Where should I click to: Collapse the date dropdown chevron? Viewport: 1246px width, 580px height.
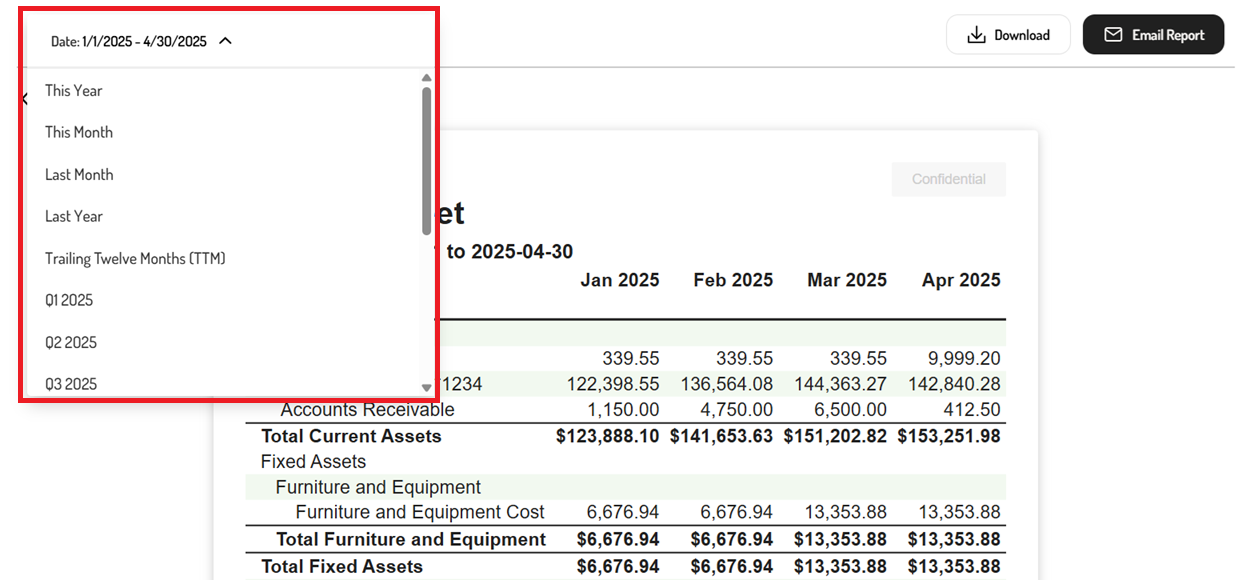[x=225, y=41]
